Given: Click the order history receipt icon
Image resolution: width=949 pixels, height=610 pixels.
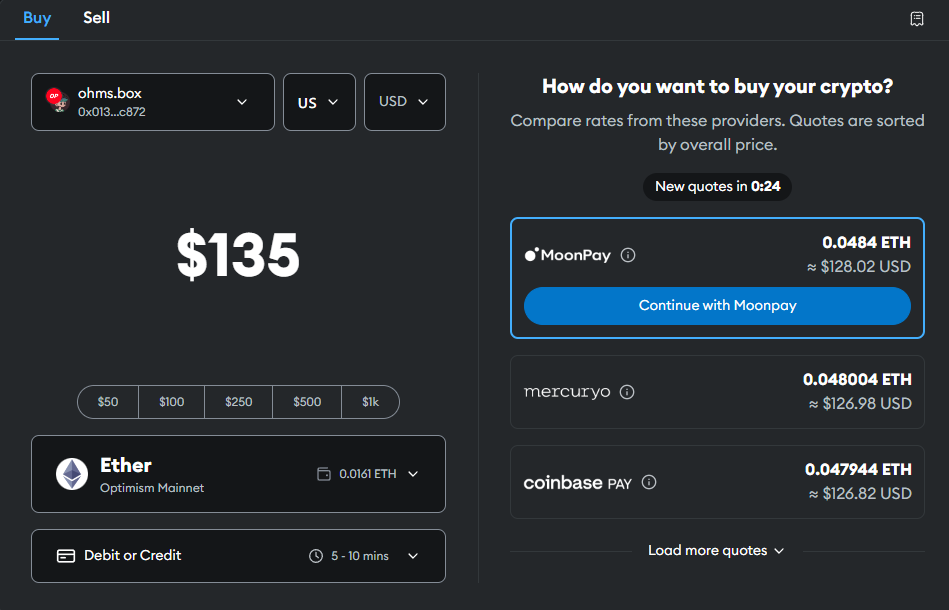Looking at the screenshot, I should tap(916, 19).
